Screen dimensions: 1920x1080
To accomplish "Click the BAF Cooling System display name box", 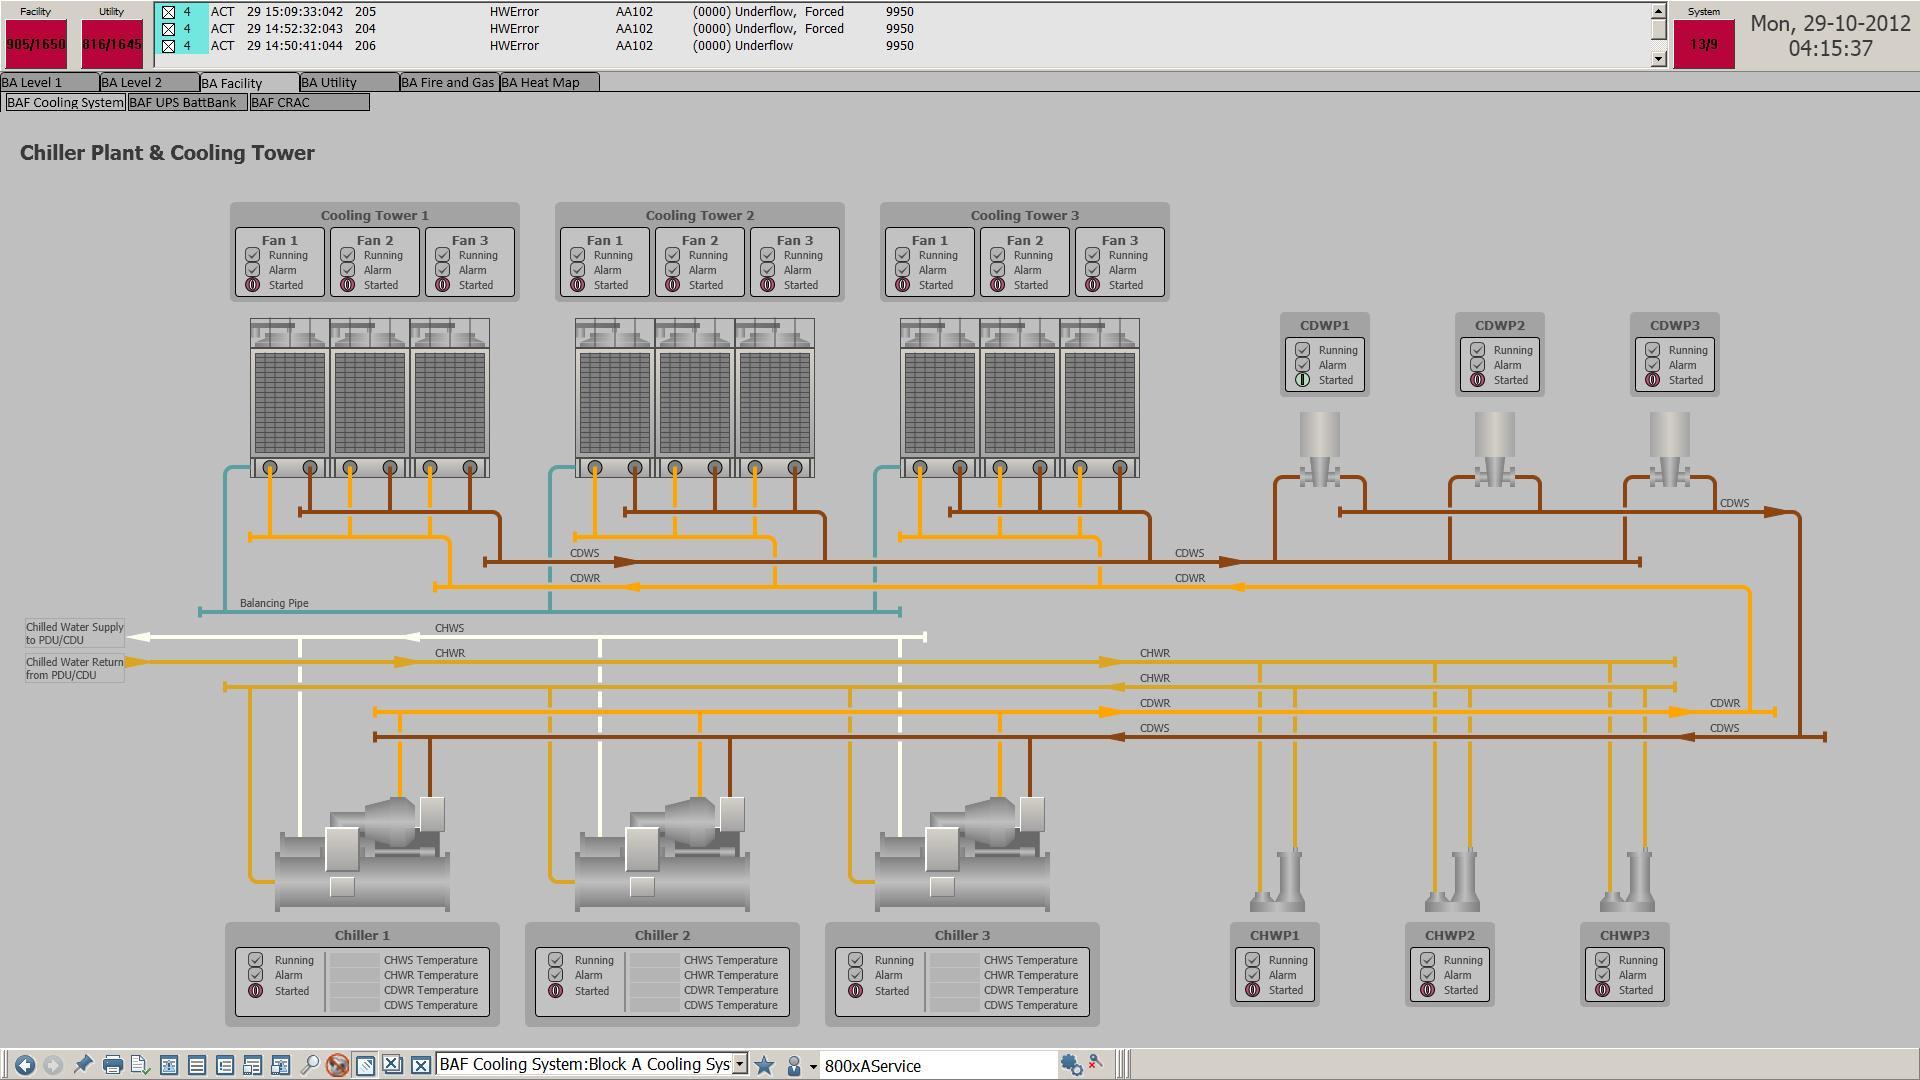I will [x=585, y=1064].
